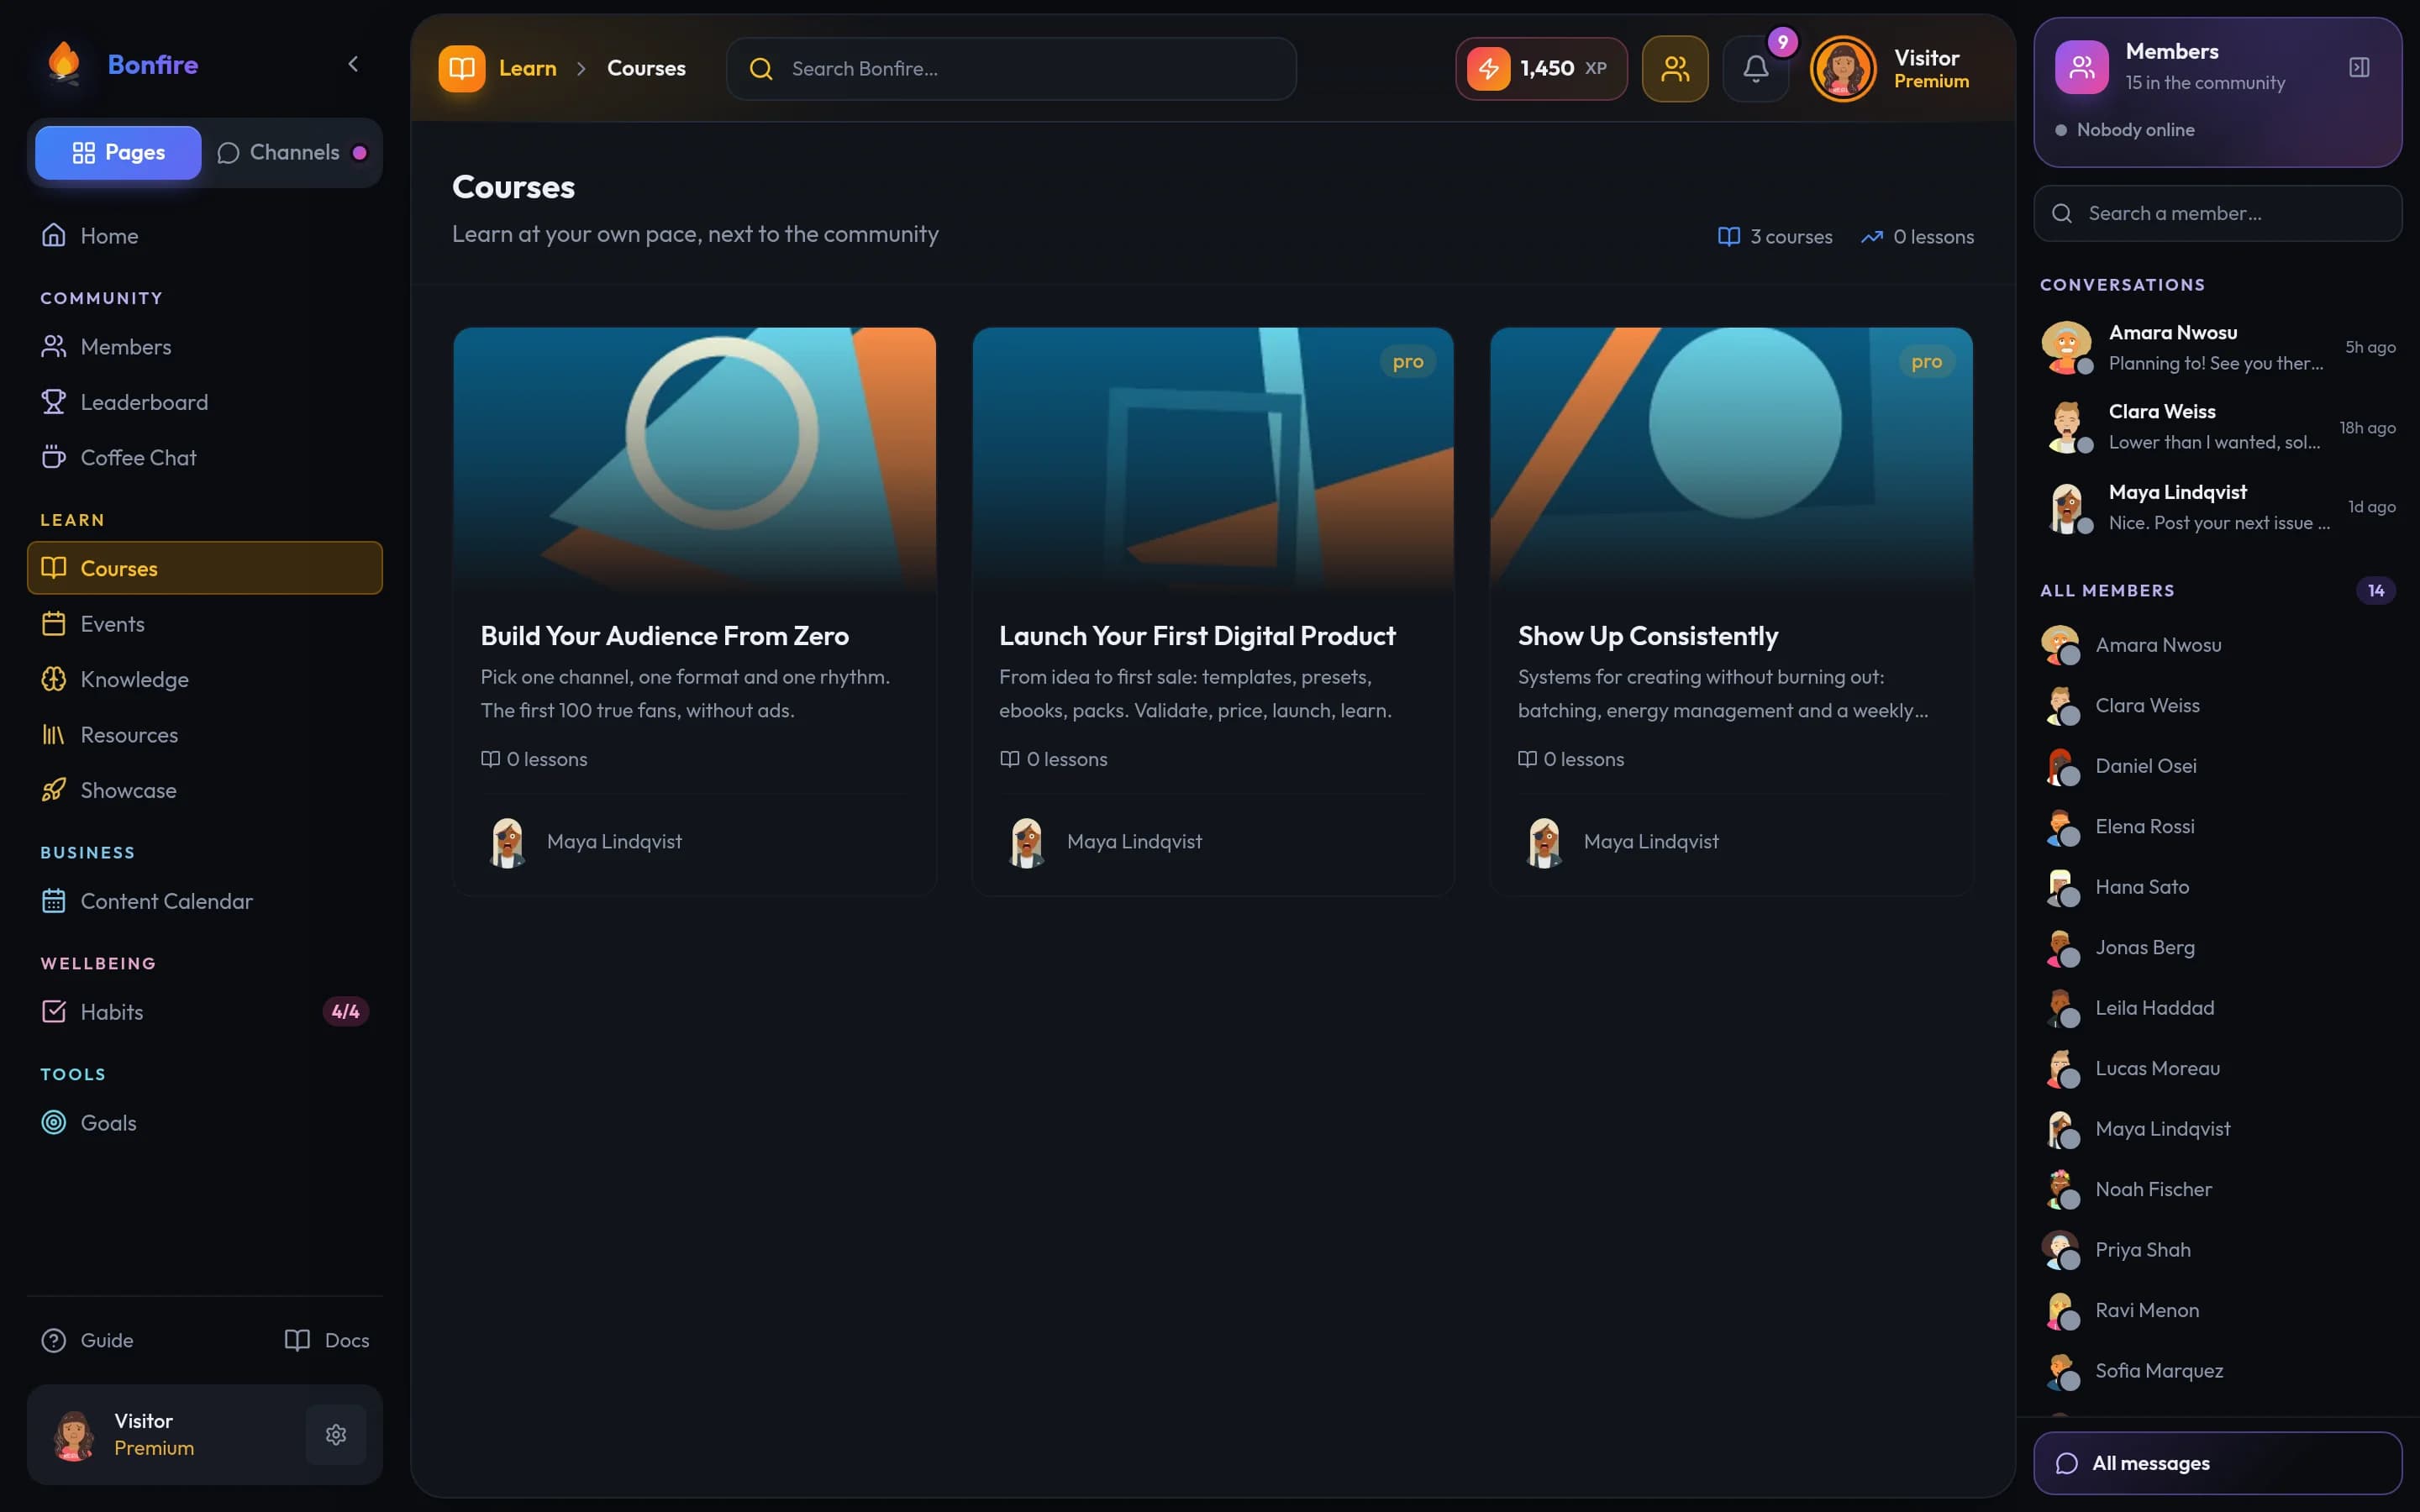2420x1512 pixels.
Task: Switch to the Channels tab
Action: coord(292,152)
